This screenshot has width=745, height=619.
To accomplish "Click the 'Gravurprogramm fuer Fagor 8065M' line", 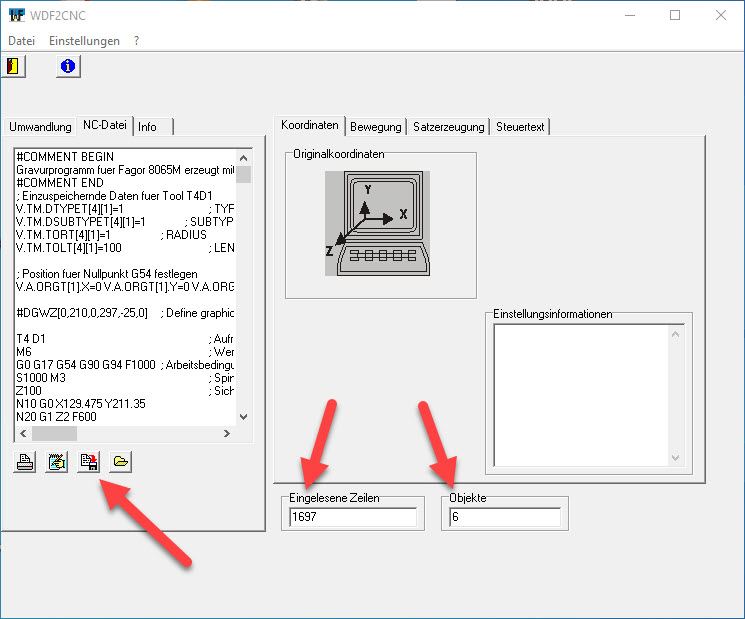I will [x=125, y=170].
